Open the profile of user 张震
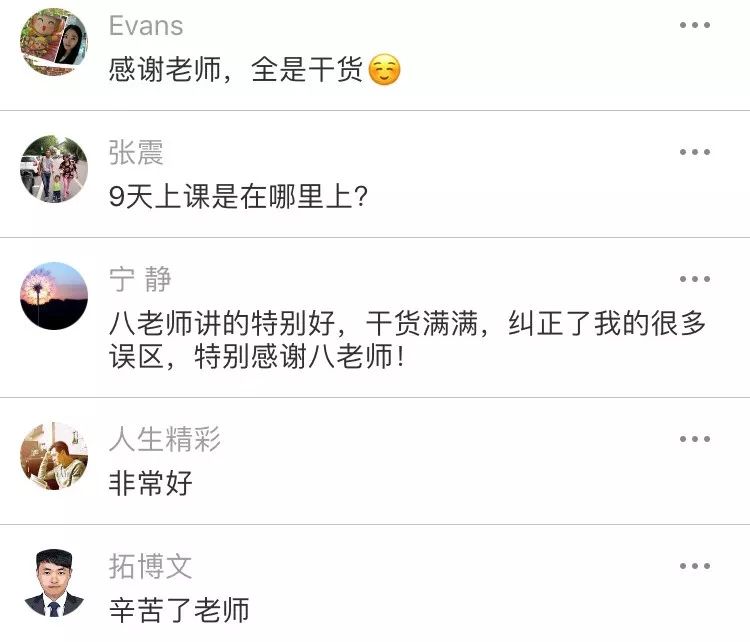Viewport: 750px width, 642px height. 136,153
